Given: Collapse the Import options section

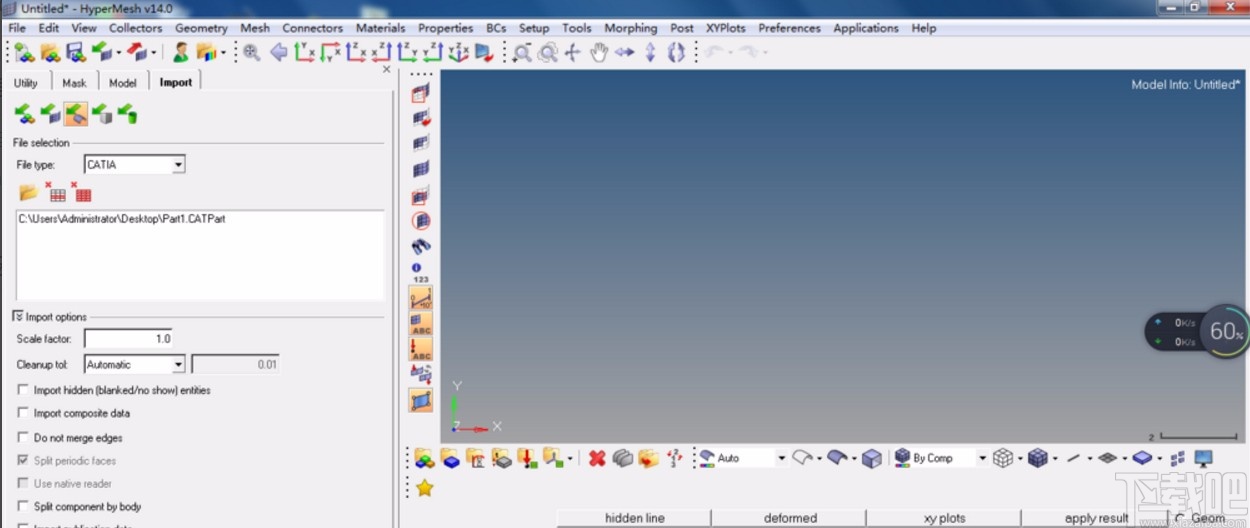Looking at the screenshot, I should click(18, 317).
